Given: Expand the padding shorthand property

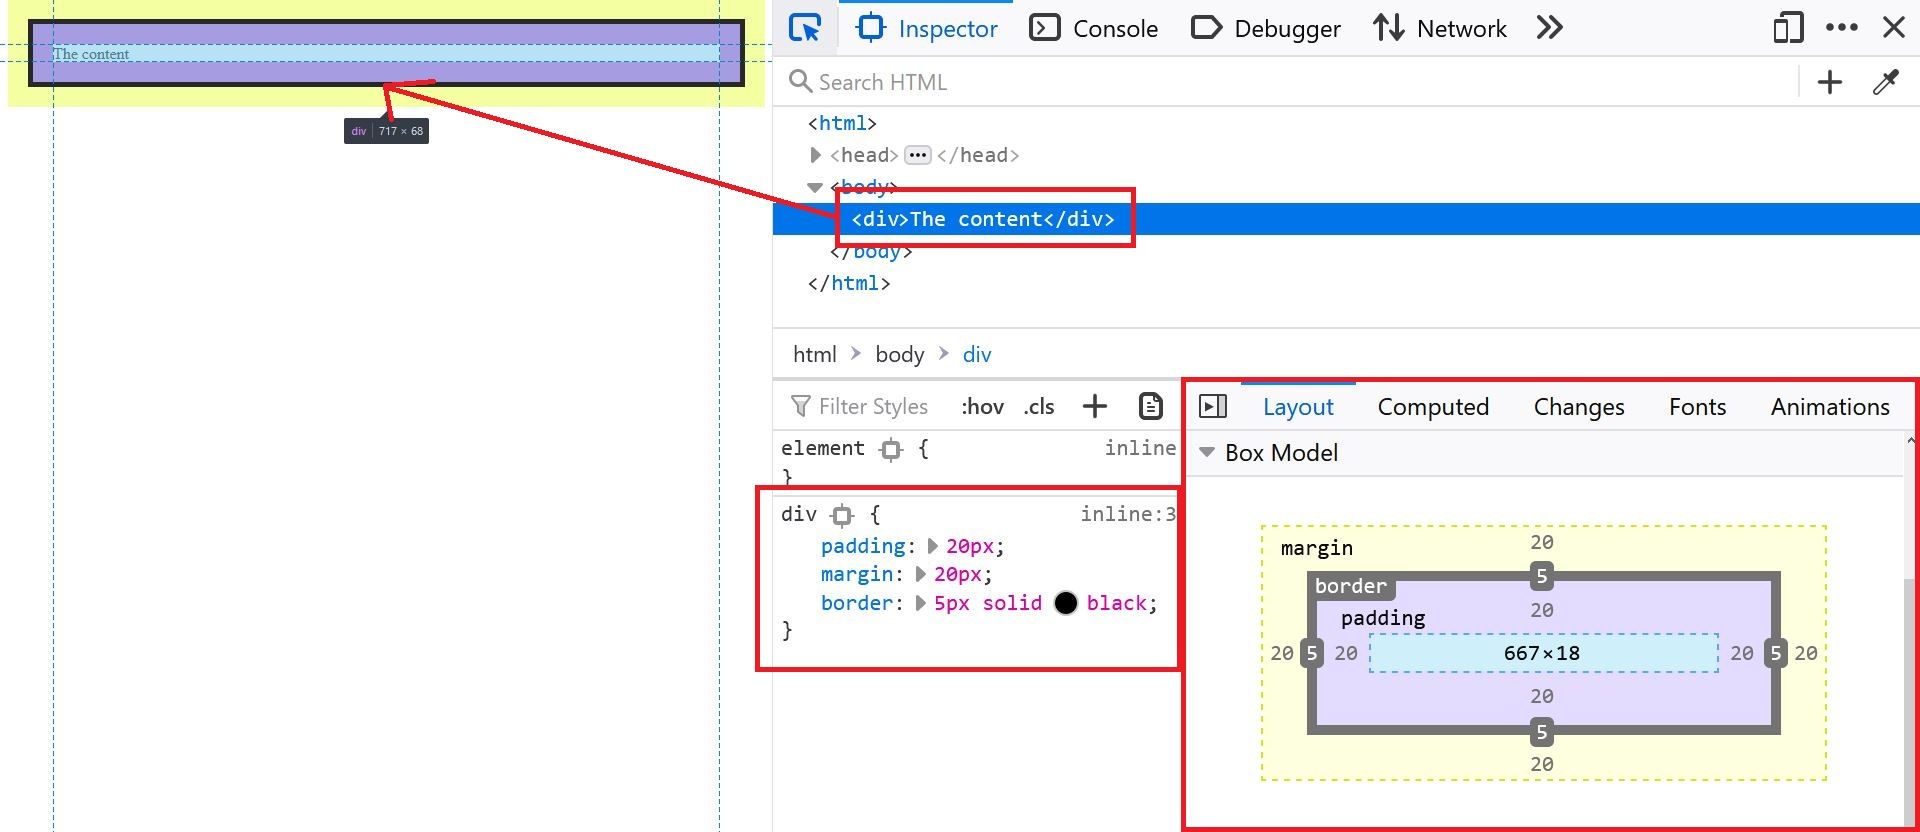Looking at the screenshot, I should [x=932, y=546].
